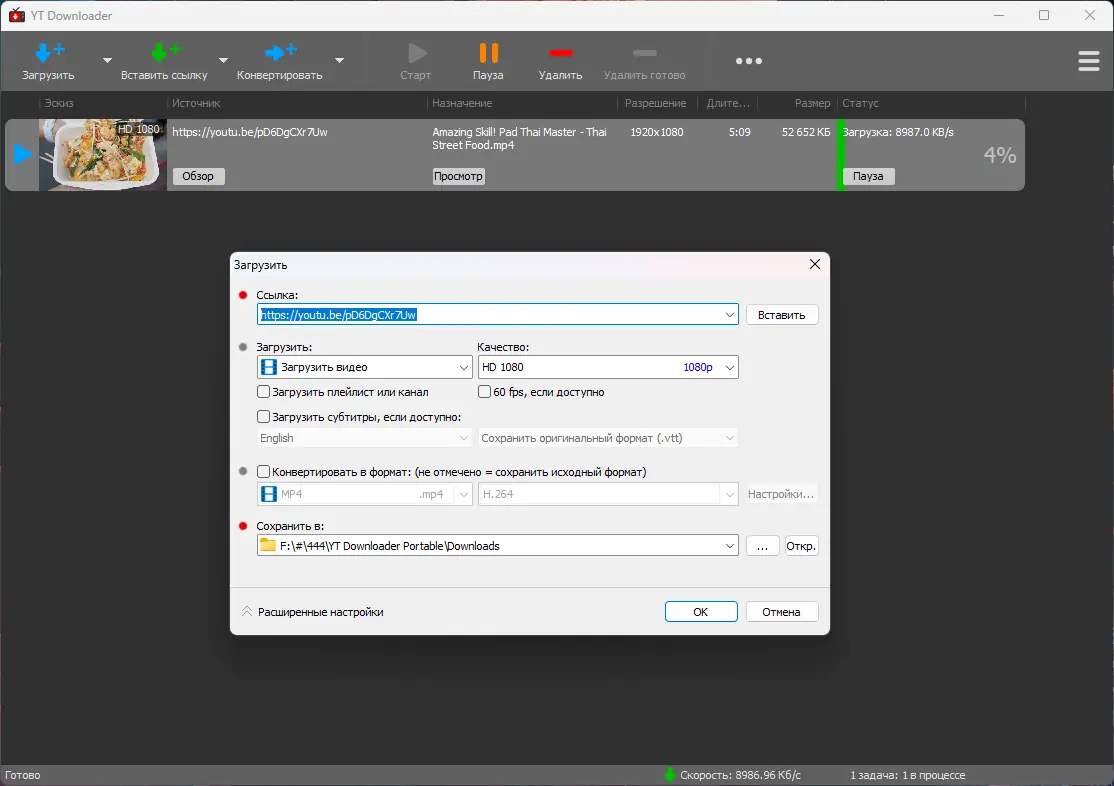
Task: Open the Загрузить видео type dropdown
Action: coord(364,367)
